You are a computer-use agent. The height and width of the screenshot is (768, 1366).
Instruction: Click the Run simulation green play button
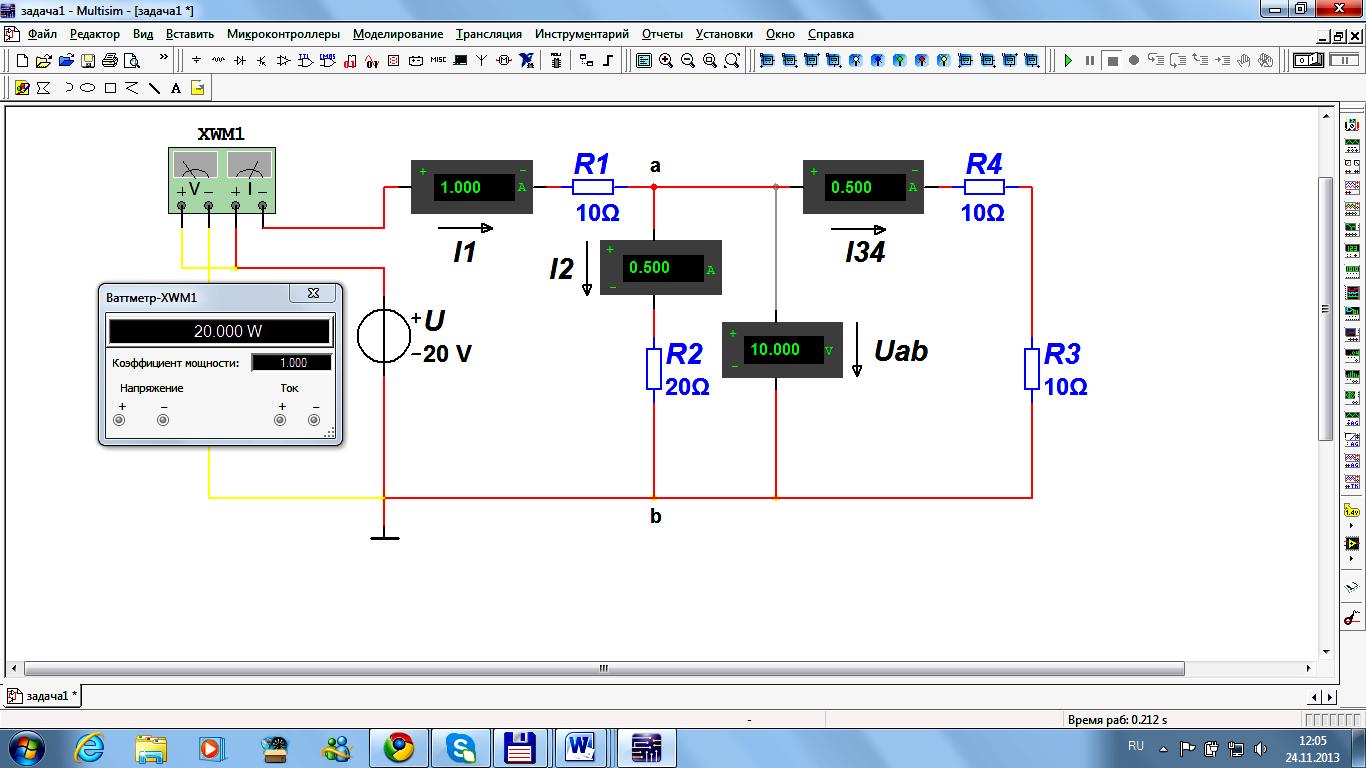tap(1068, 61)
